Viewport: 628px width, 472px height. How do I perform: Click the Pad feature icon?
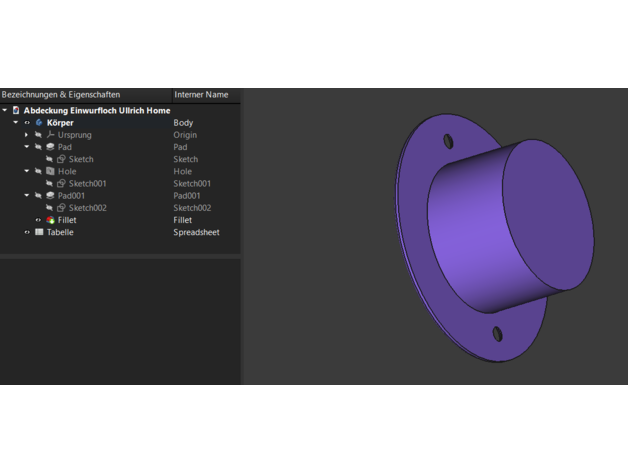coord(50,147)
